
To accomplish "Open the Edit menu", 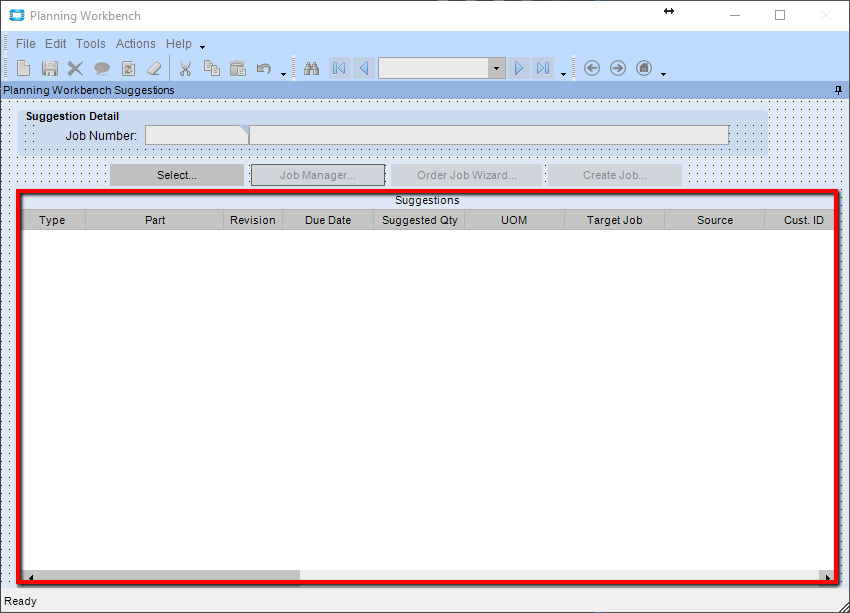I will [x=55, y=44].
